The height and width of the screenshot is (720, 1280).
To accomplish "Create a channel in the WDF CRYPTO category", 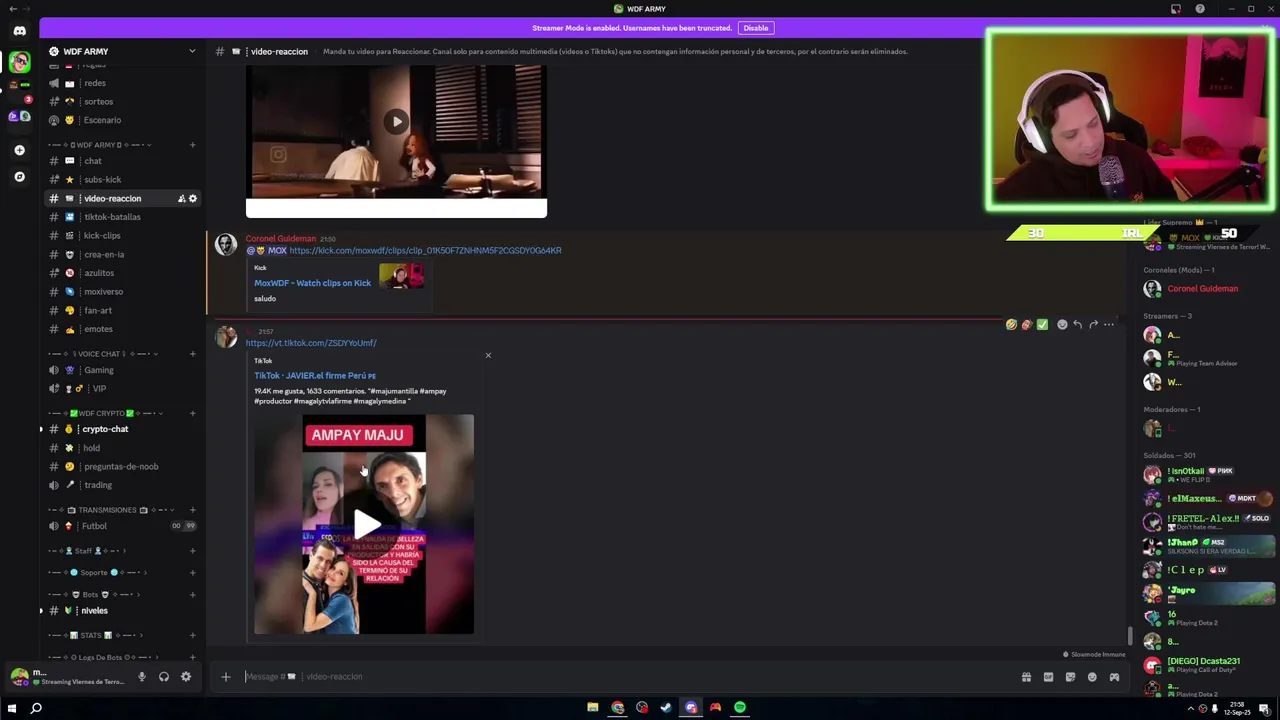I will pyautogui.click(x=192, y=413).
